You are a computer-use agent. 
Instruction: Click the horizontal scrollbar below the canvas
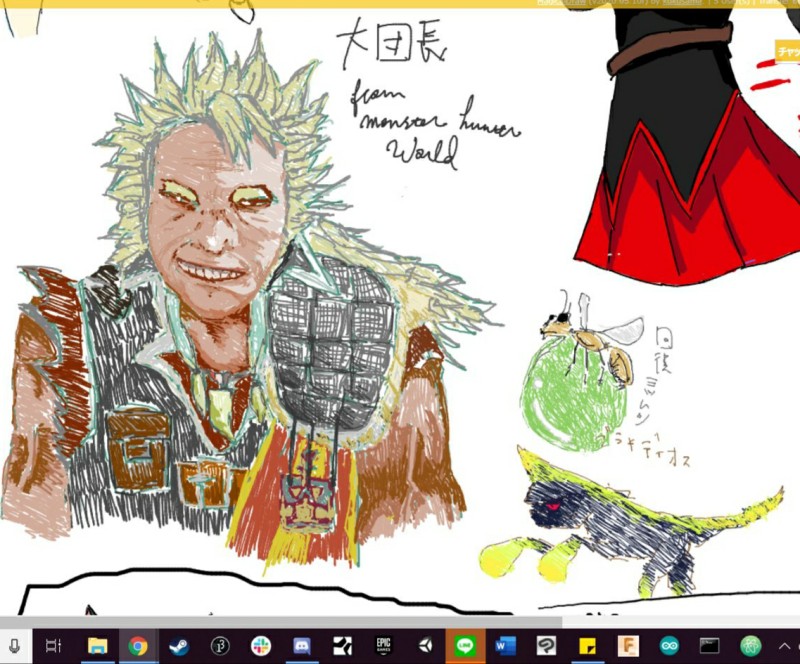tap(281, 622)
